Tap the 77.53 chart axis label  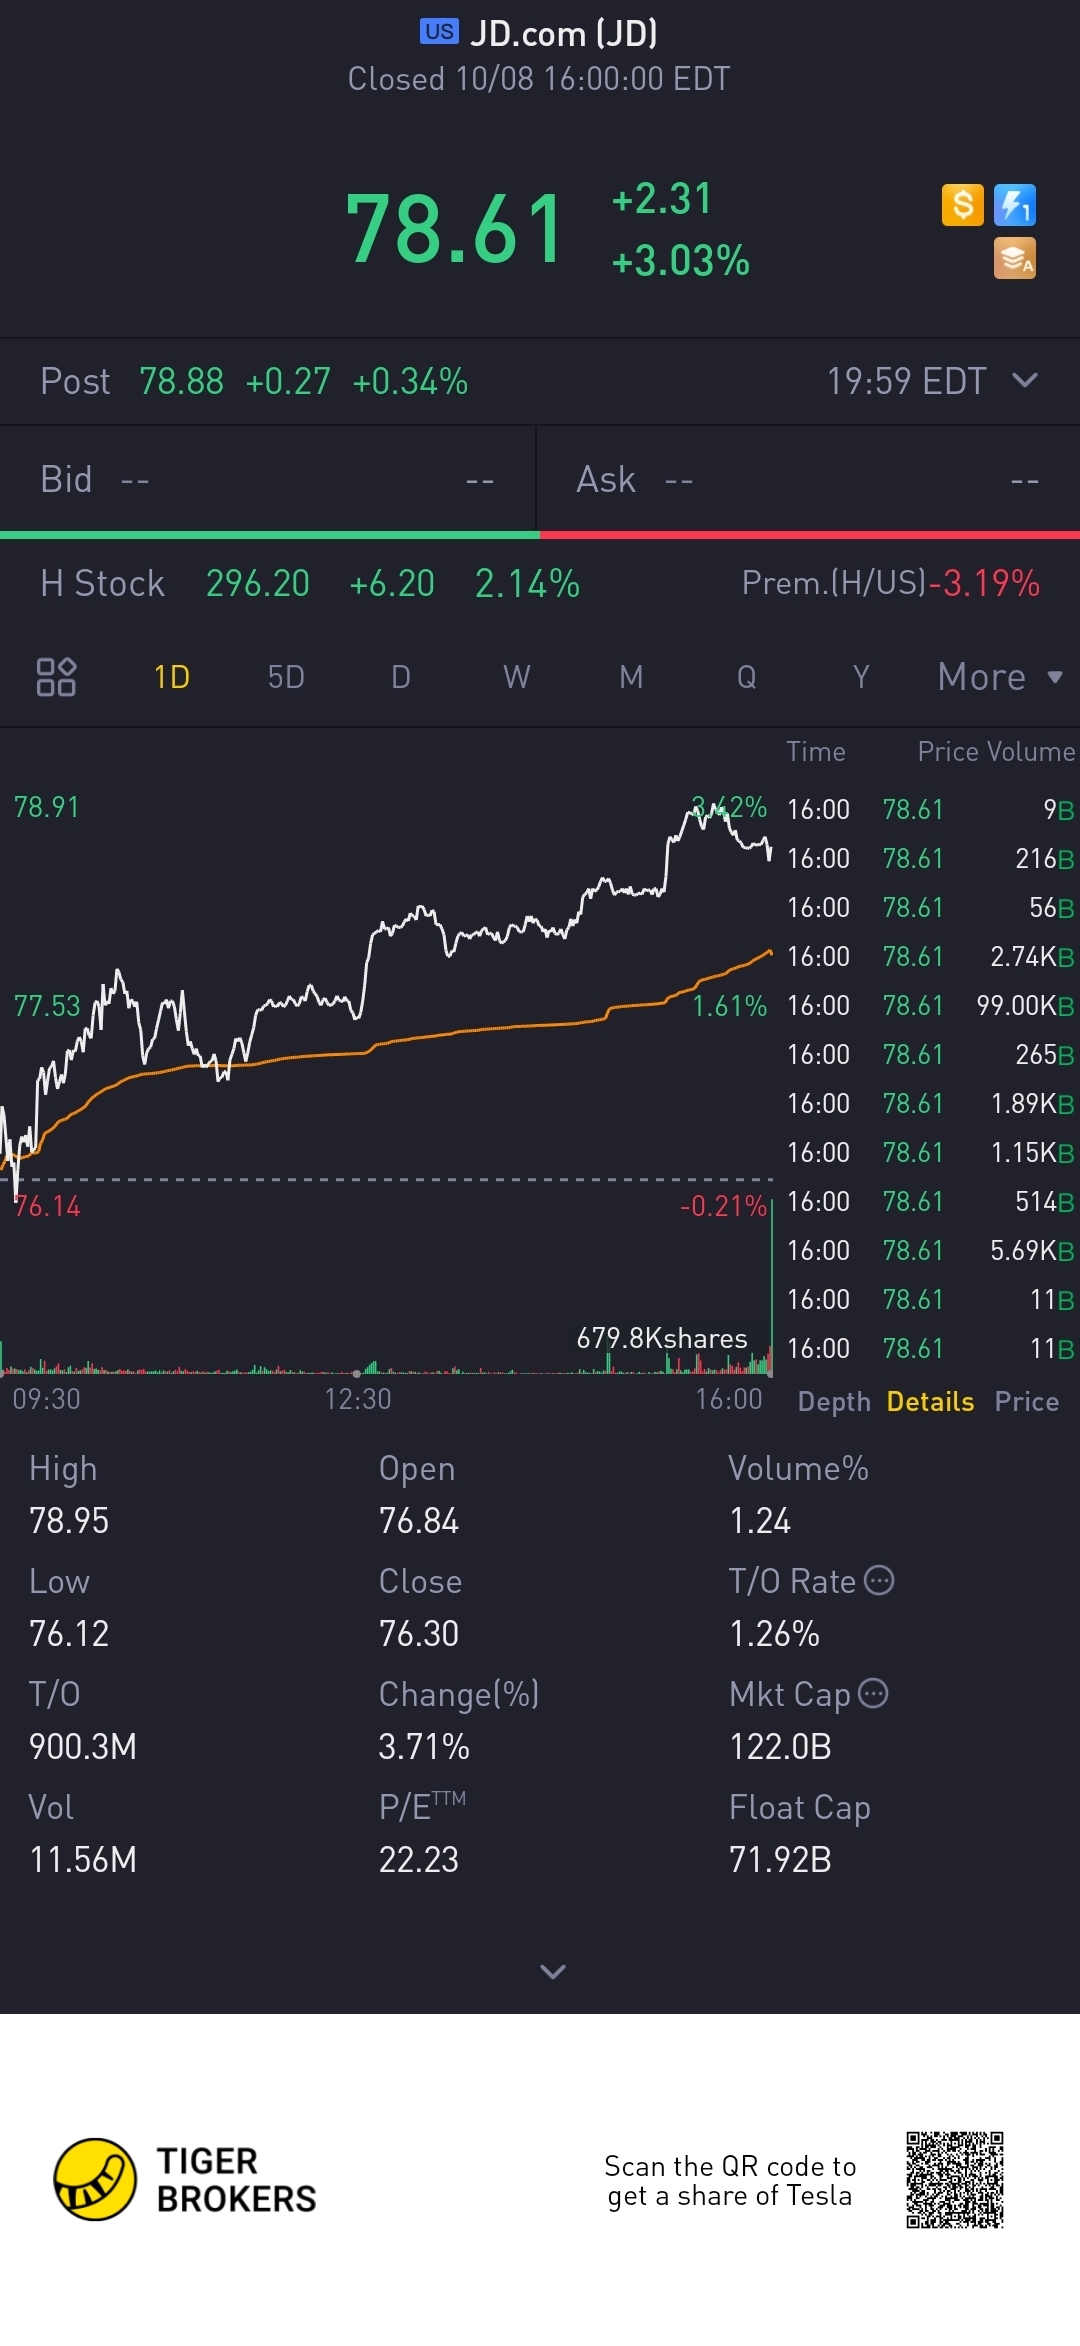coord(46,1006)
